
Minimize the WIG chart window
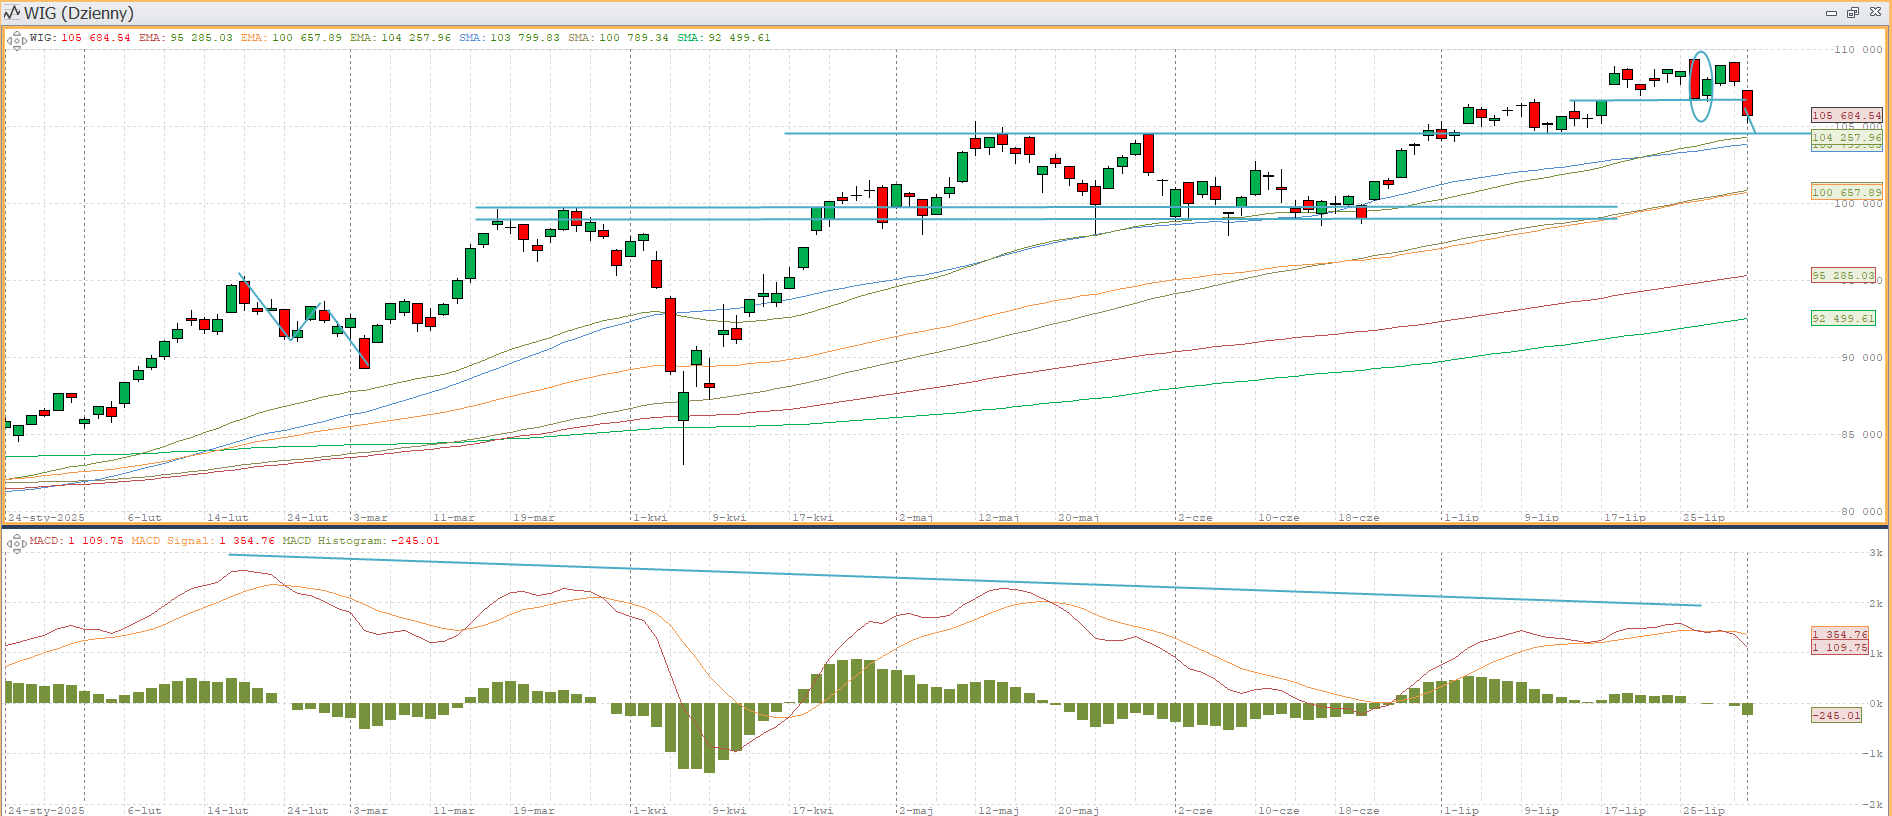click(1831, 13)
